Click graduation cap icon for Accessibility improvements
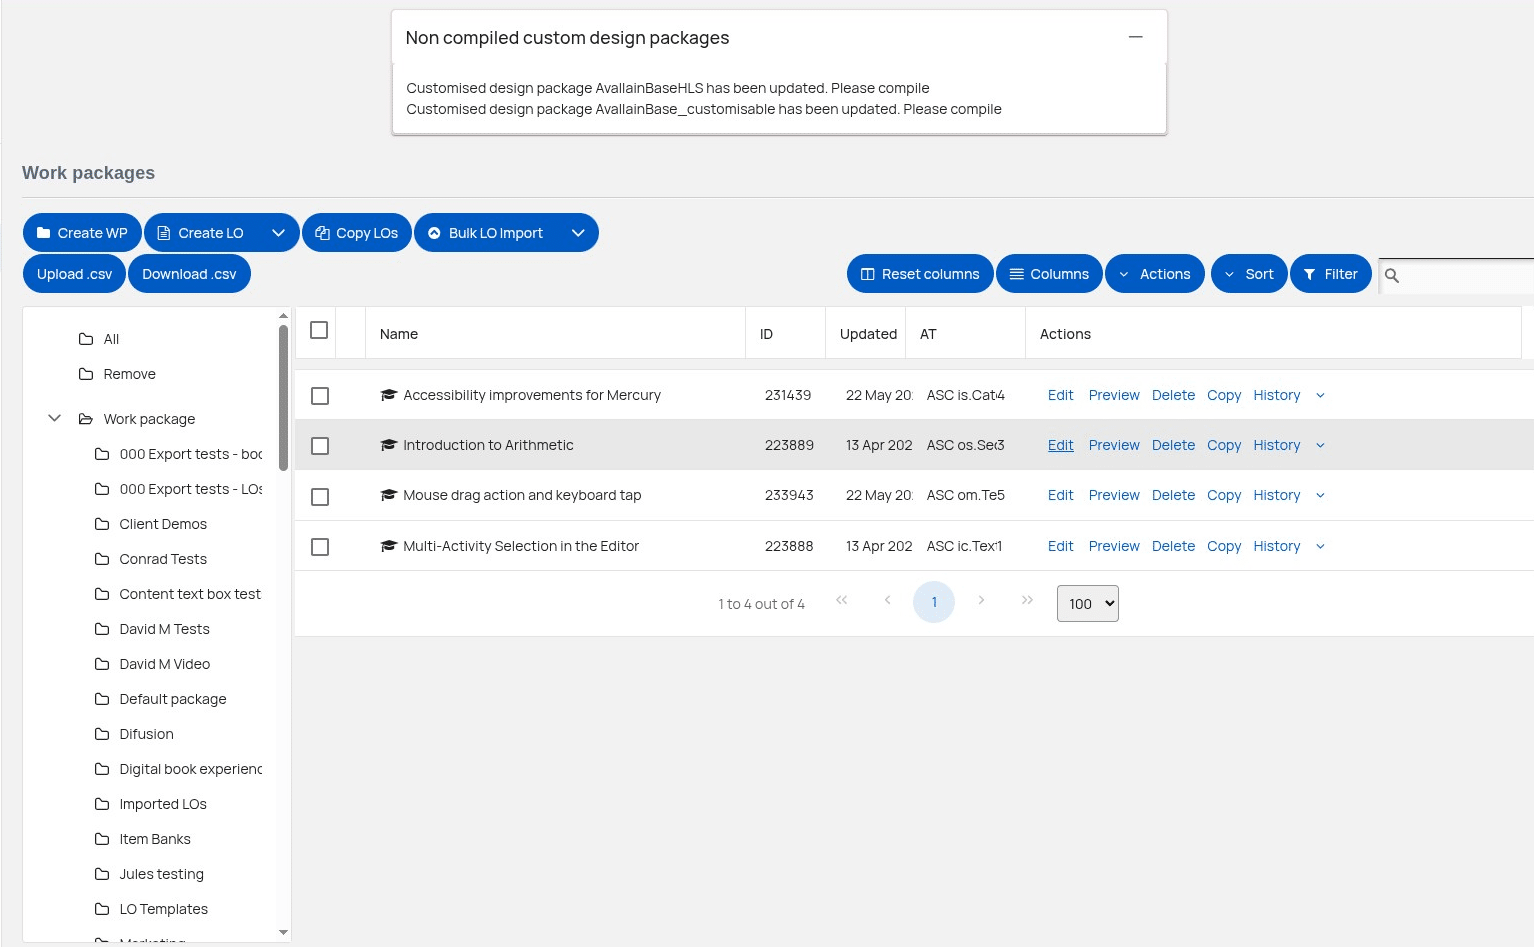The image size is (1534, 947). coord(389,395)
